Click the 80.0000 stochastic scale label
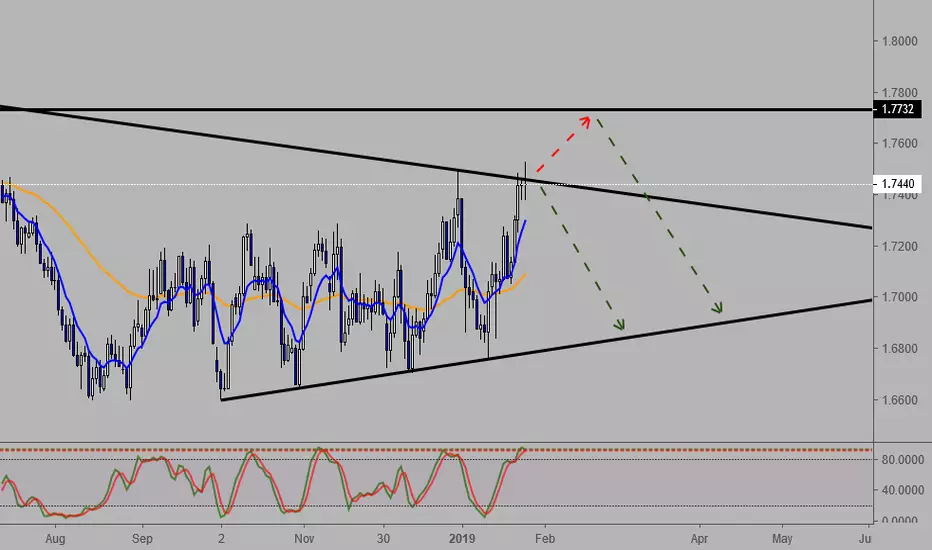Screen dimensions: 932x550 coord(903,460)
